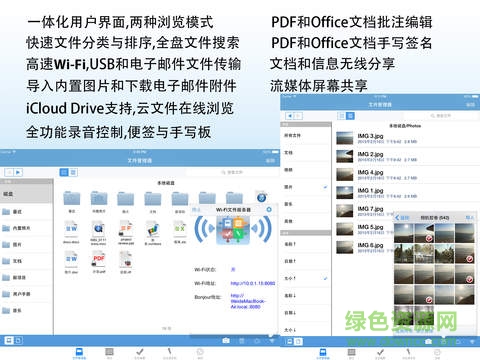Select checked 图片 filter in right sidebar
Screen dimensions: 480x360
point(306,187)
